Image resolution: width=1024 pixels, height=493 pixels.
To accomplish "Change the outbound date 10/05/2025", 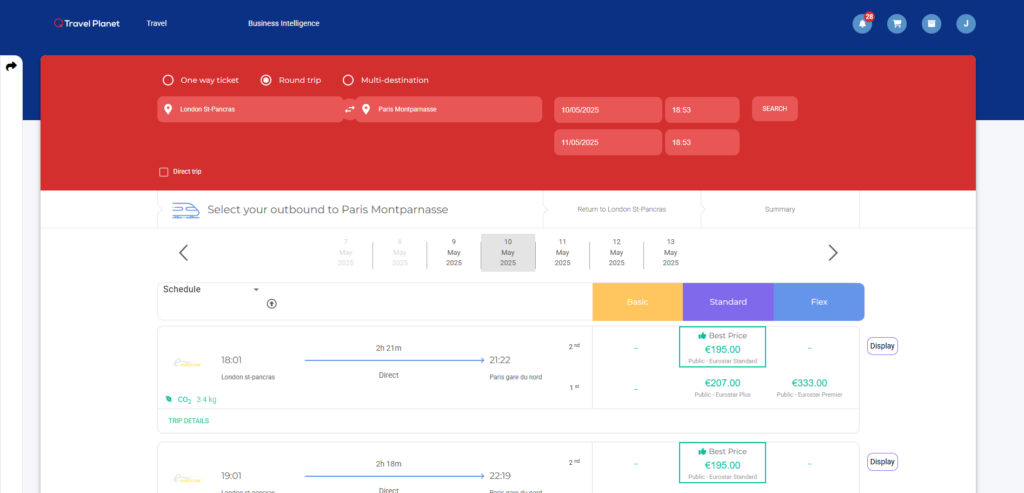I will 608,110.
